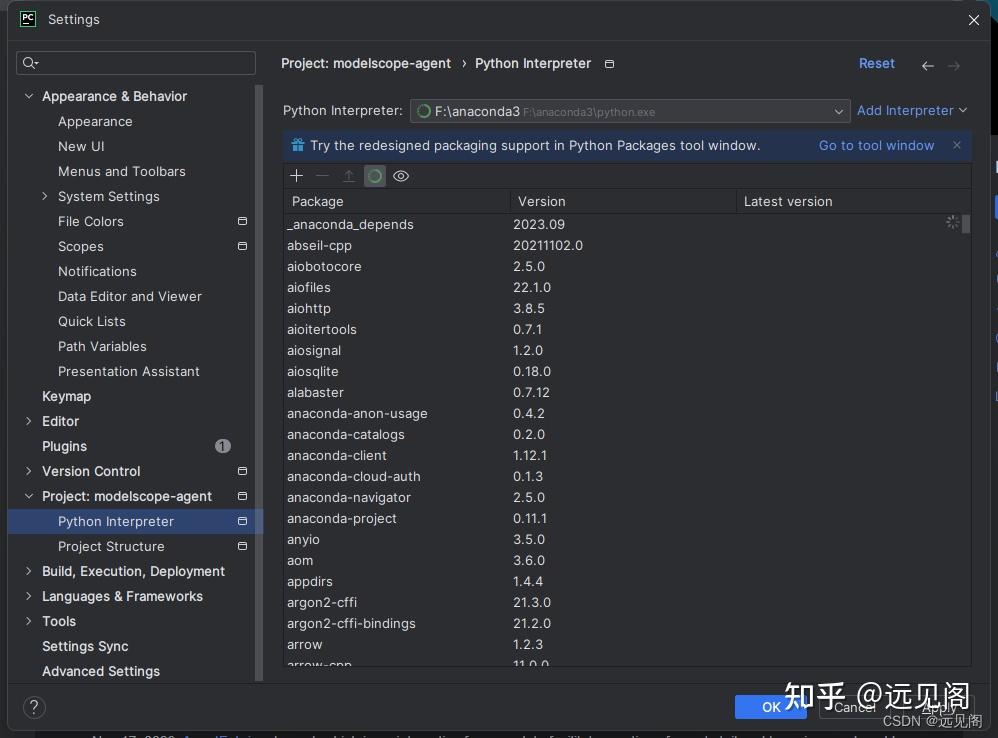
Task: Expand the Editor settings tree
Action: 28,421
